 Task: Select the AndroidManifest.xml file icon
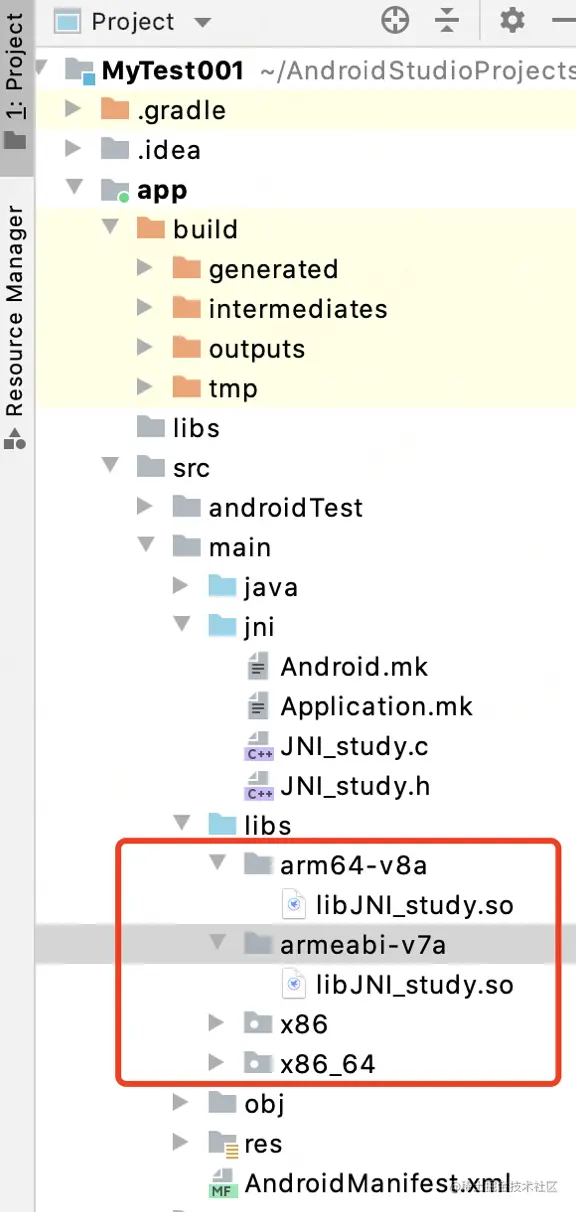(223, 1184)
